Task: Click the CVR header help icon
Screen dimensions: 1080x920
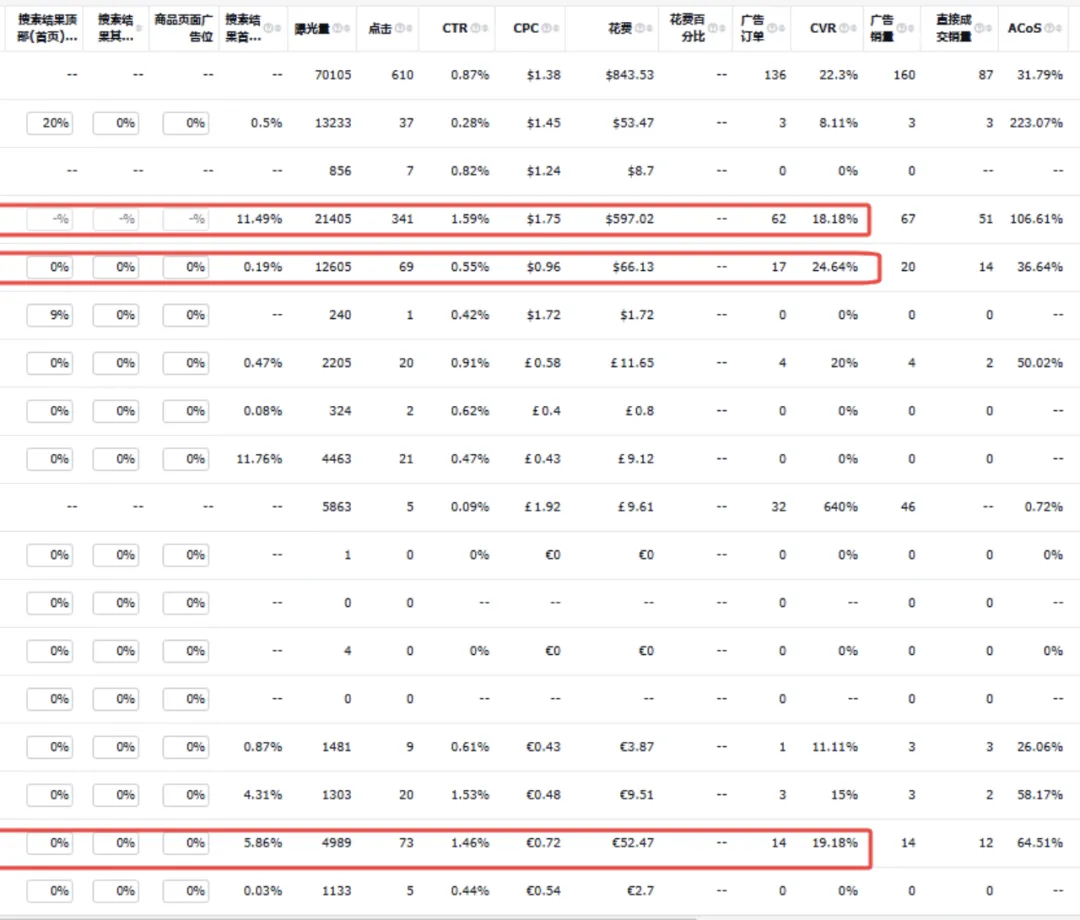Action: tap(844, 28)
